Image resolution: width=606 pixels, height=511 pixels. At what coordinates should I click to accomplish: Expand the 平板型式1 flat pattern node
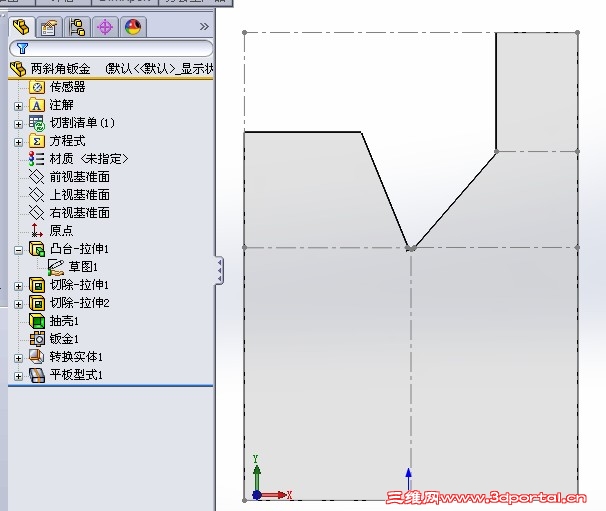coord(18,376)
